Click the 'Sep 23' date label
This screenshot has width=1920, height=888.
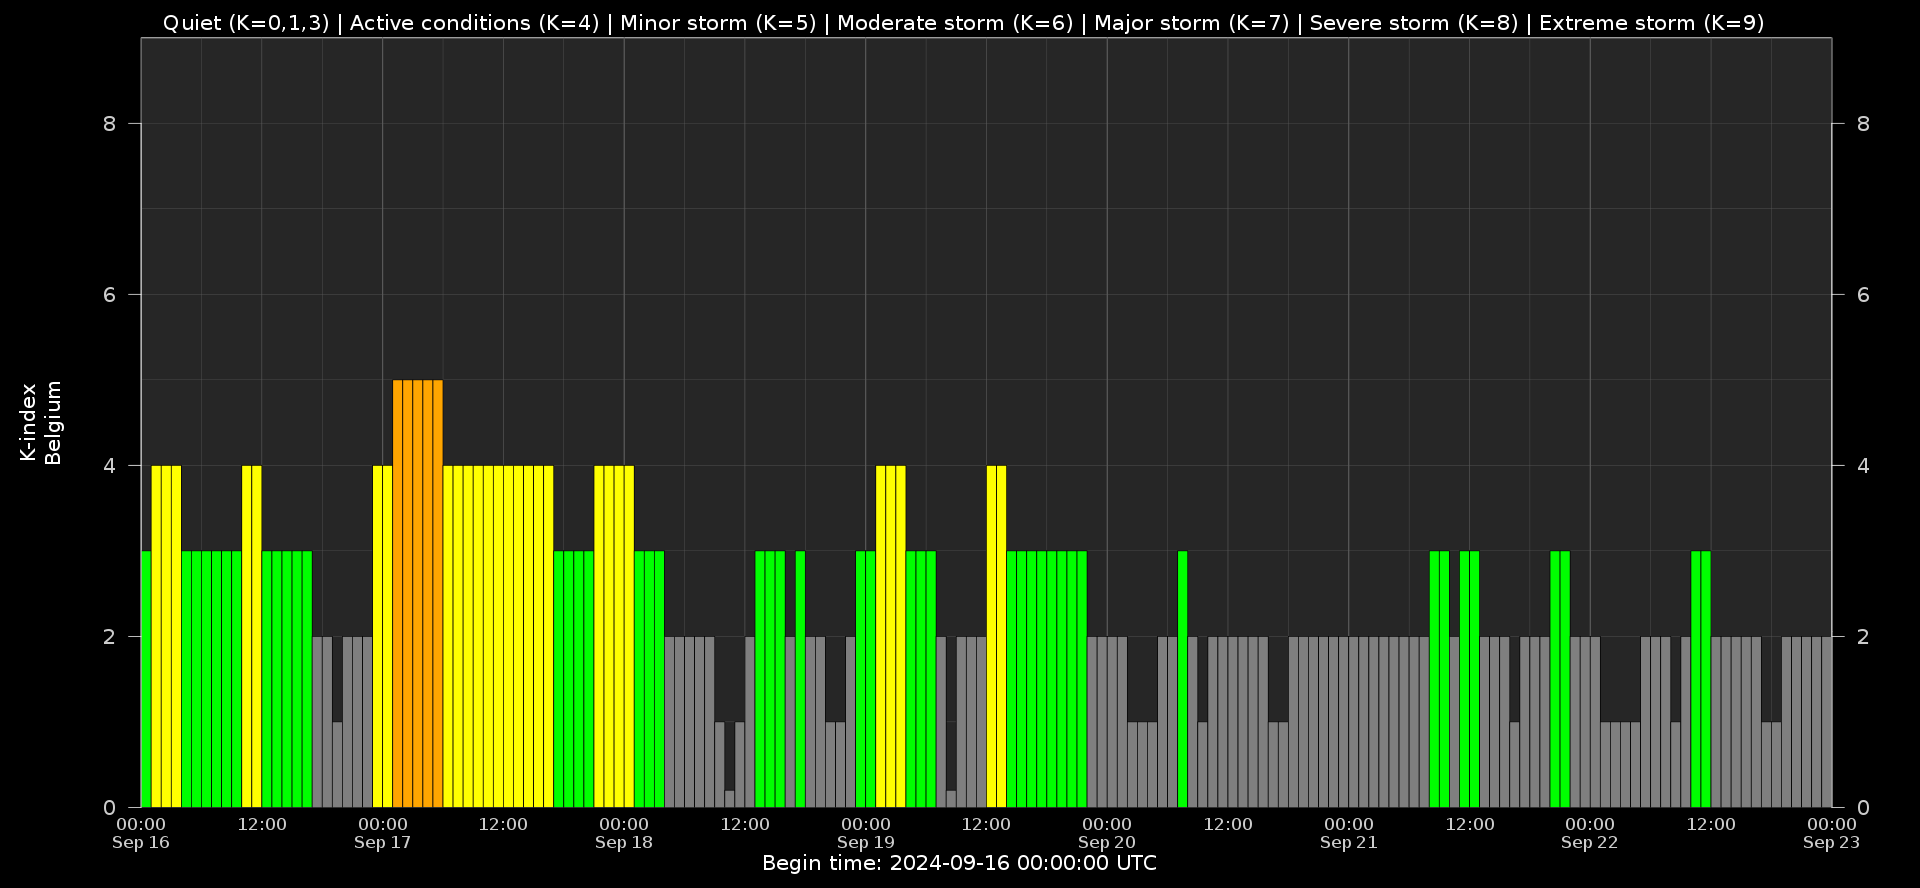[x=1832, y=842]
